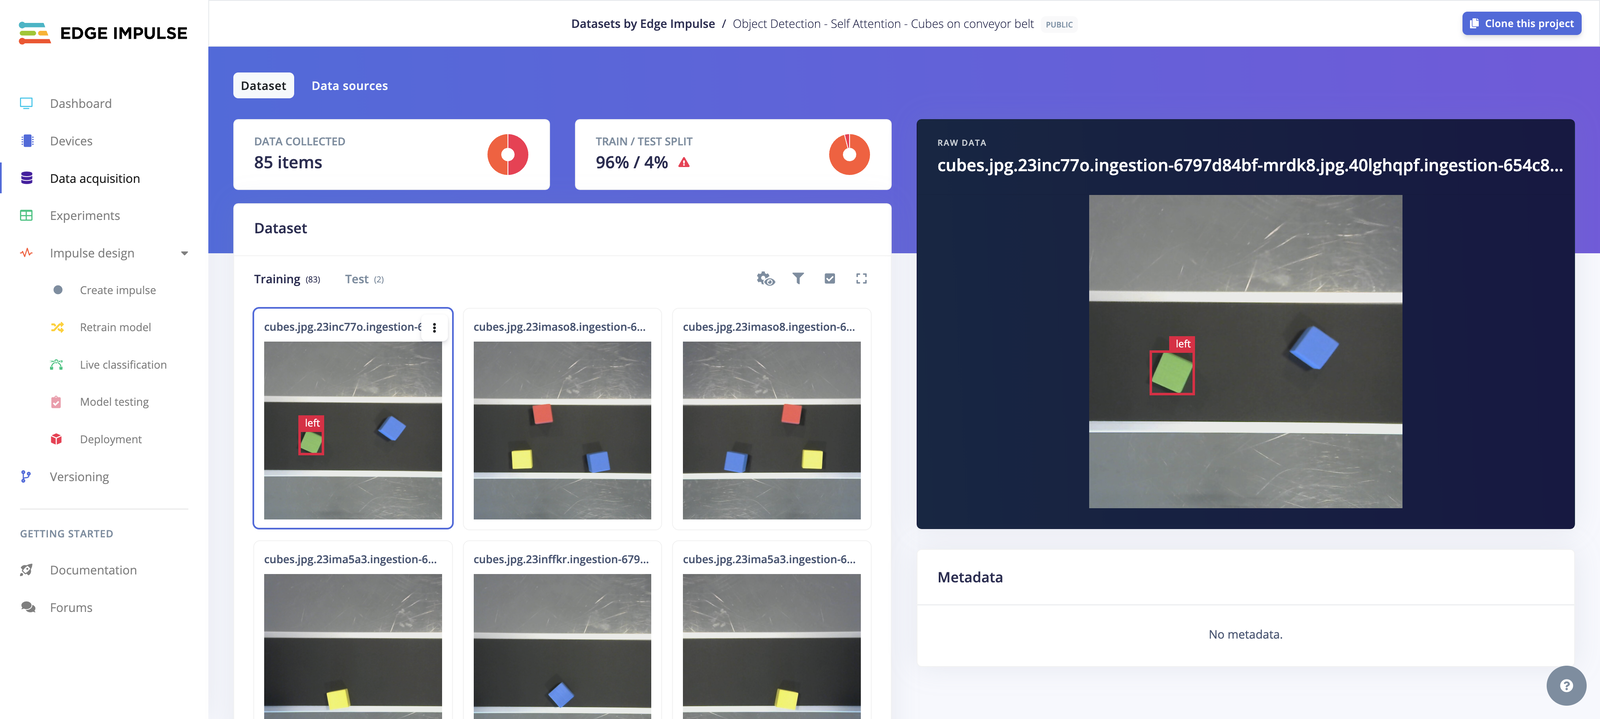Click the Edge Impulse logo

coord(103,33)
